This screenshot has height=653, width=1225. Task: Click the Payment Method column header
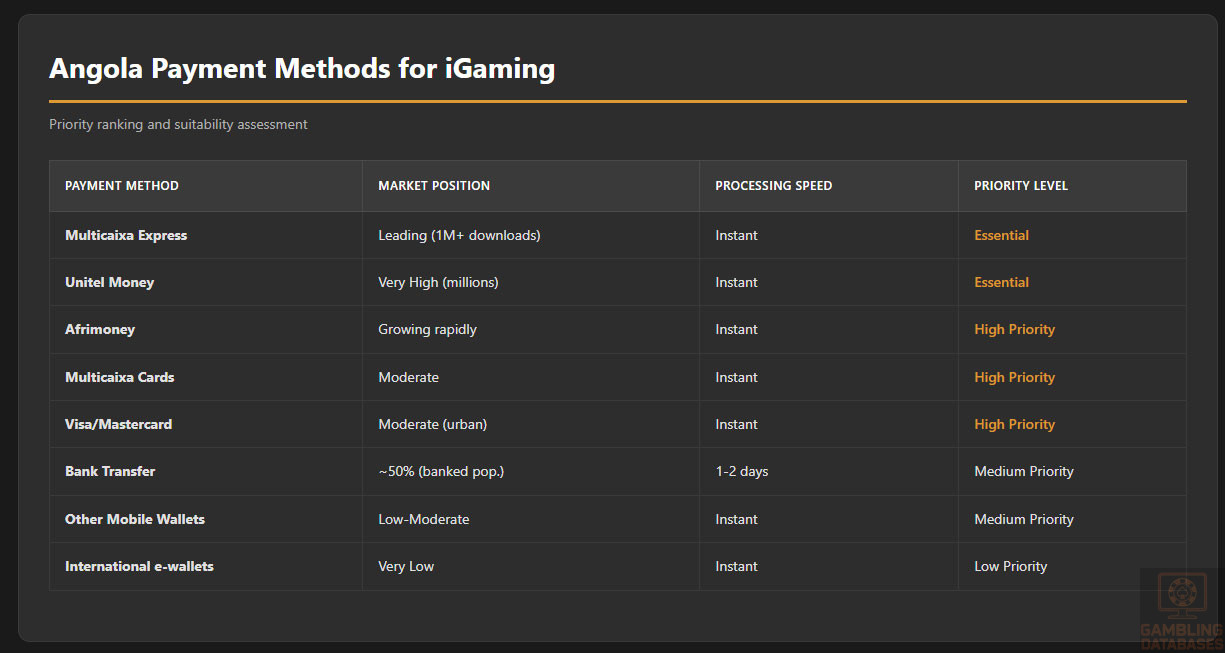click(122, 186)
